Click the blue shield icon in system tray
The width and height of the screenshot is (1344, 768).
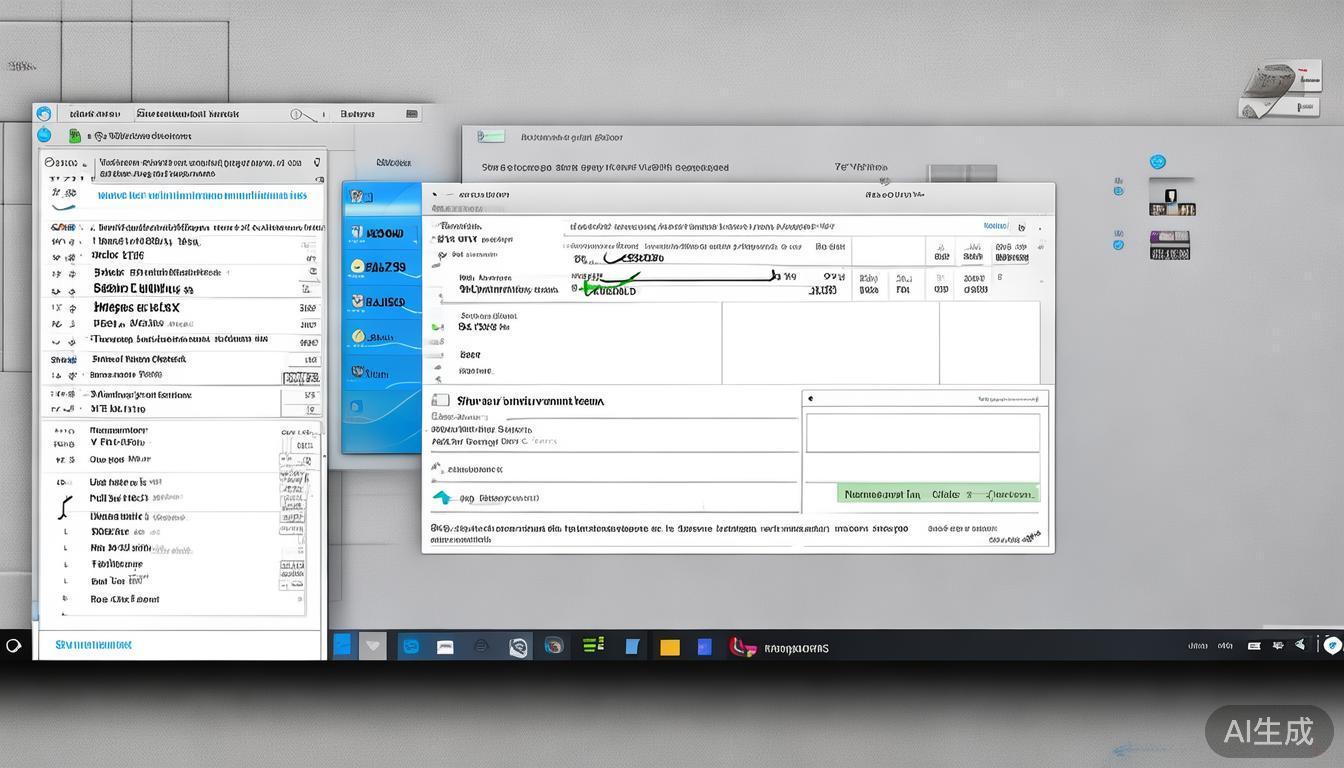[x=1332, y=646]
